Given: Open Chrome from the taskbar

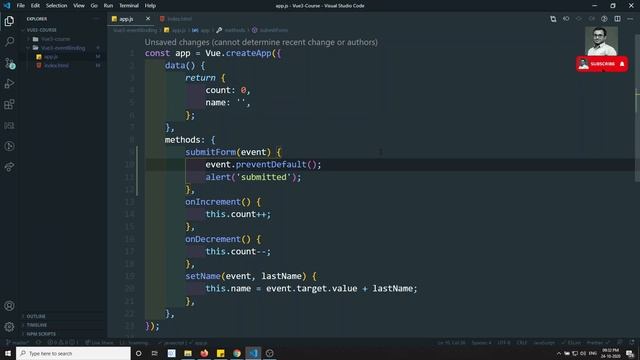Looking at the screenshot, I should tap(237, 353).
